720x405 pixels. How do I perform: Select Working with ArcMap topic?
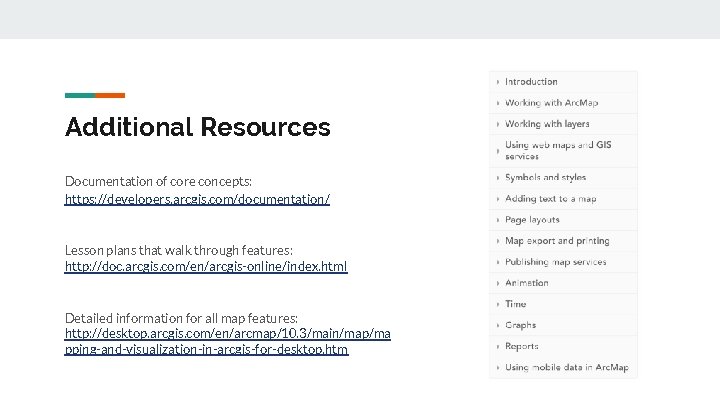(551, 103)
